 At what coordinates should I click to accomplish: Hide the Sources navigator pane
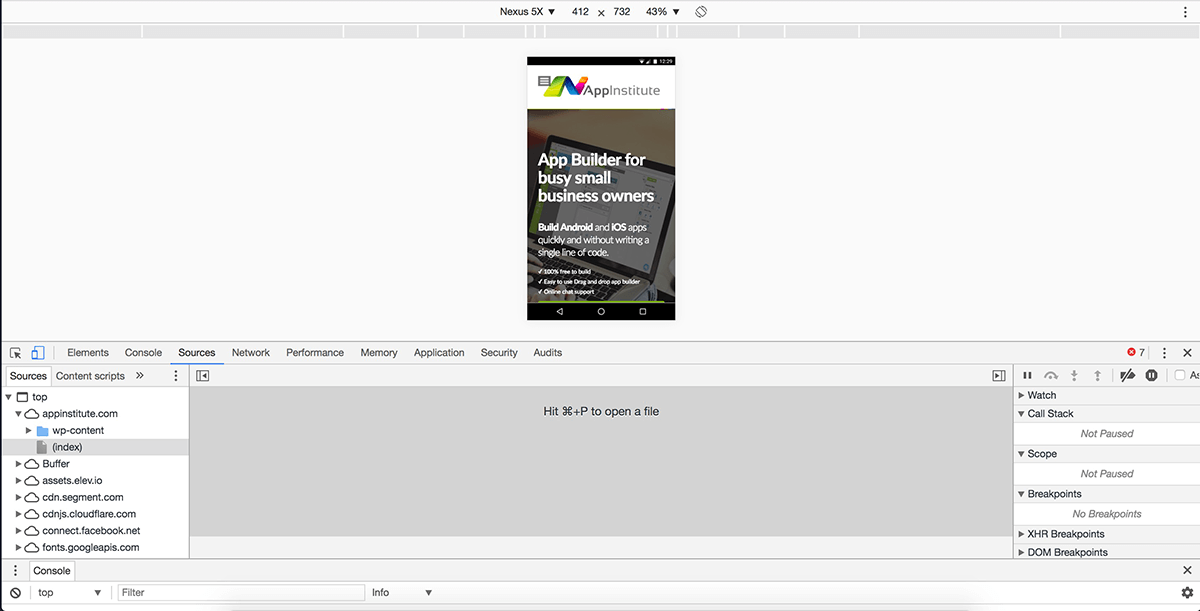[x=202, y=376]
